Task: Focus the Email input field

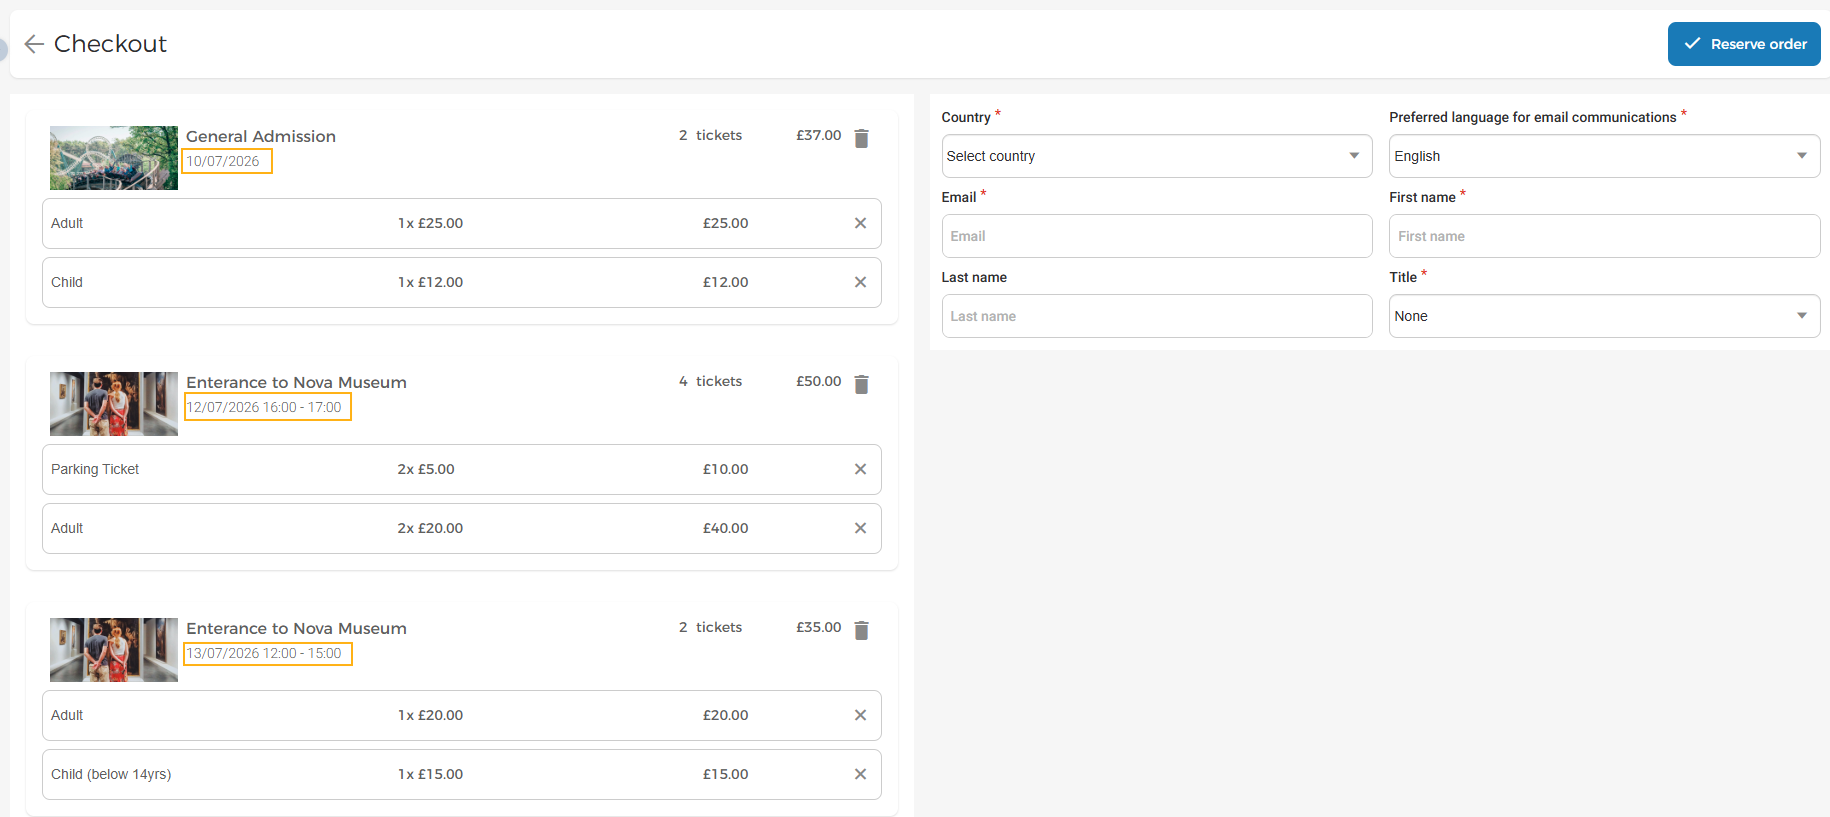Action: click(1157, 236)
